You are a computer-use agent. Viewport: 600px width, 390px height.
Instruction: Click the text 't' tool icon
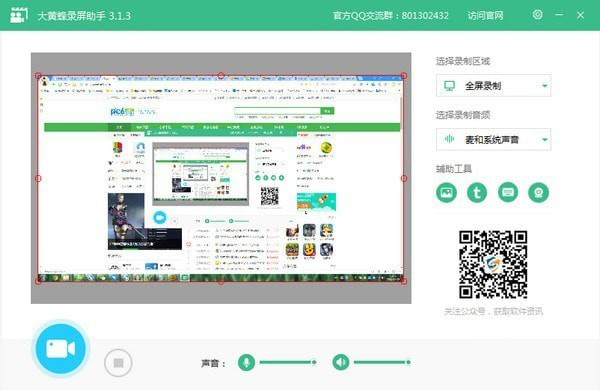477,193
